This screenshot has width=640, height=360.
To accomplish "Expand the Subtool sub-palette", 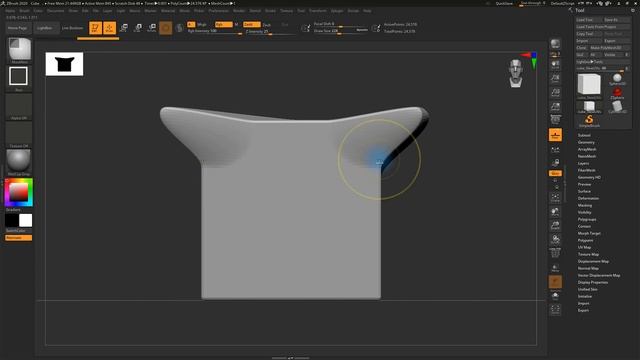I will [584, 135].
